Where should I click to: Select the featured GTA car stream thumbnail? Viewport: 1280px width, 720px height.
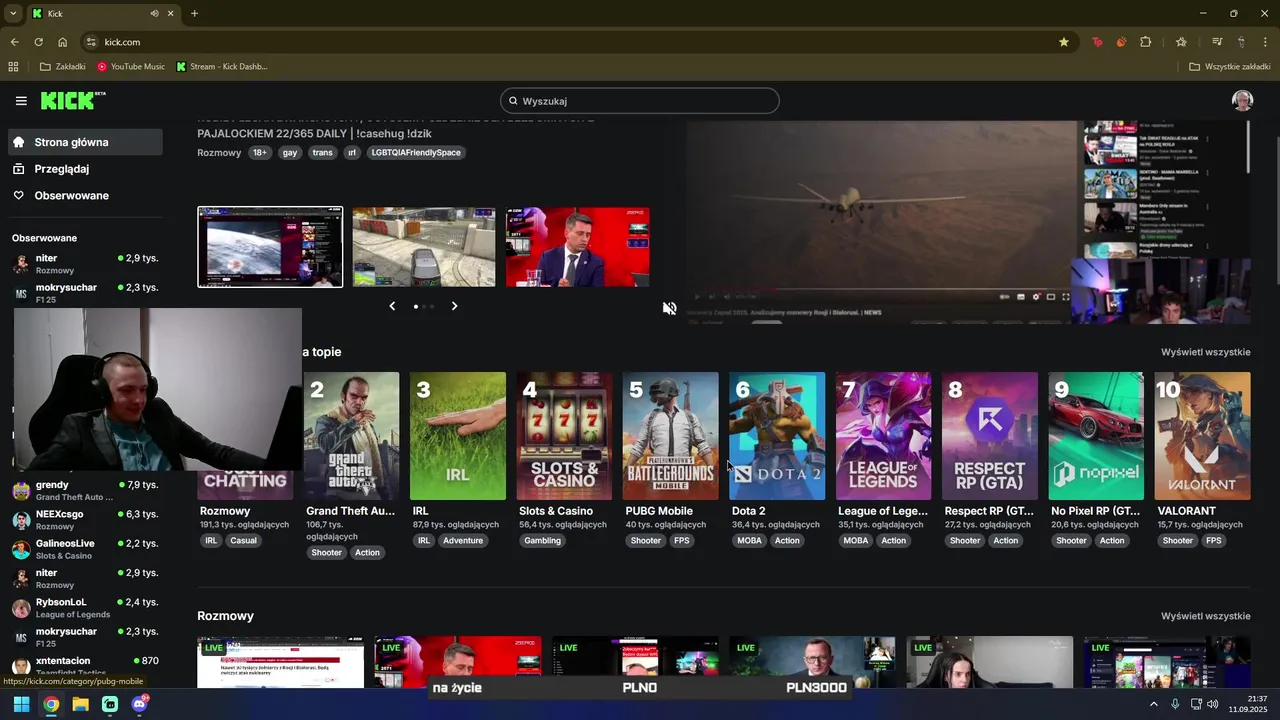424,247
